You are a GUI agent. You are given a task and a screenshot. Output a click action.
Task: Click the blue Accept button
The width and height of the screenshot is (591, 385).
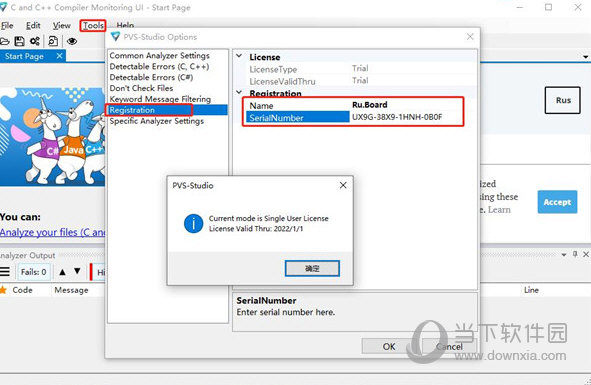557,202
